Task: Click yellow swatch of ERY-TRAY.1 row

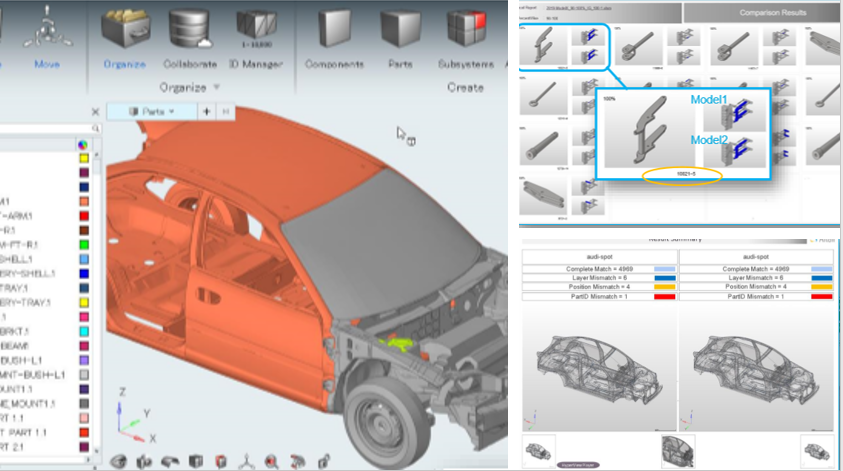Action: tap(84, 303)
